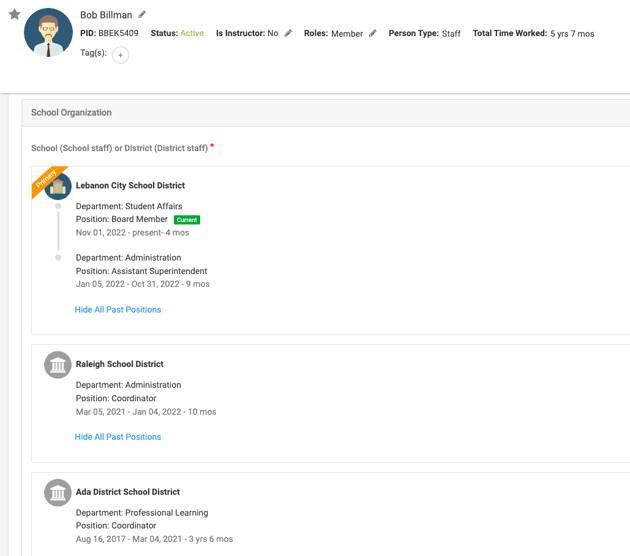This screenshot has height=556, width=630.
Task: Edit Roles with the pencil icon
Action: 373,33
